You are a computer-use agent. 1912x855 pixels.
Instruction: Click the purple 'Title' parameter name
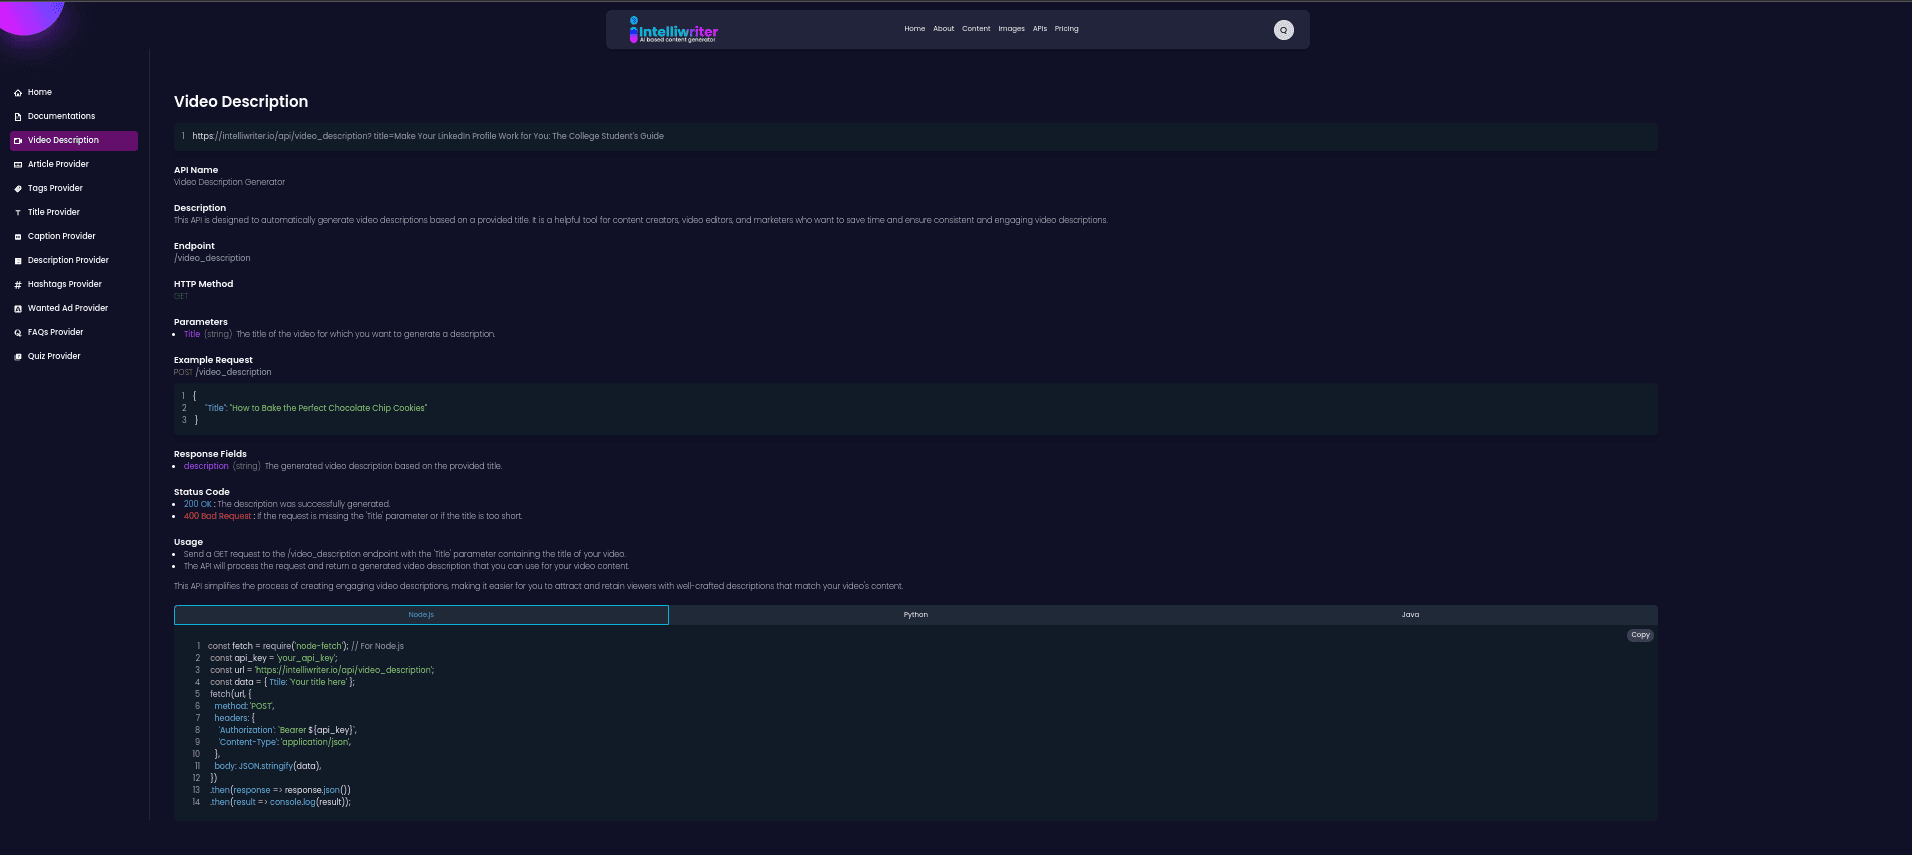pyautogui.click(x=192, y=334)
